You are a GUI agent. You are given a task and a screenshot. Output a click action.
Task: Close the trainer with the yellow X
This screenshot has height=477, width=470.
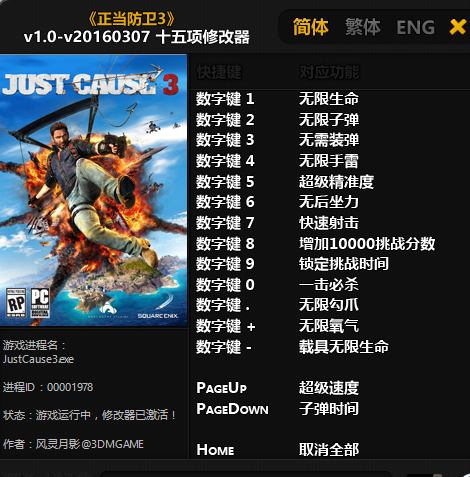click(x=457, y=27)
